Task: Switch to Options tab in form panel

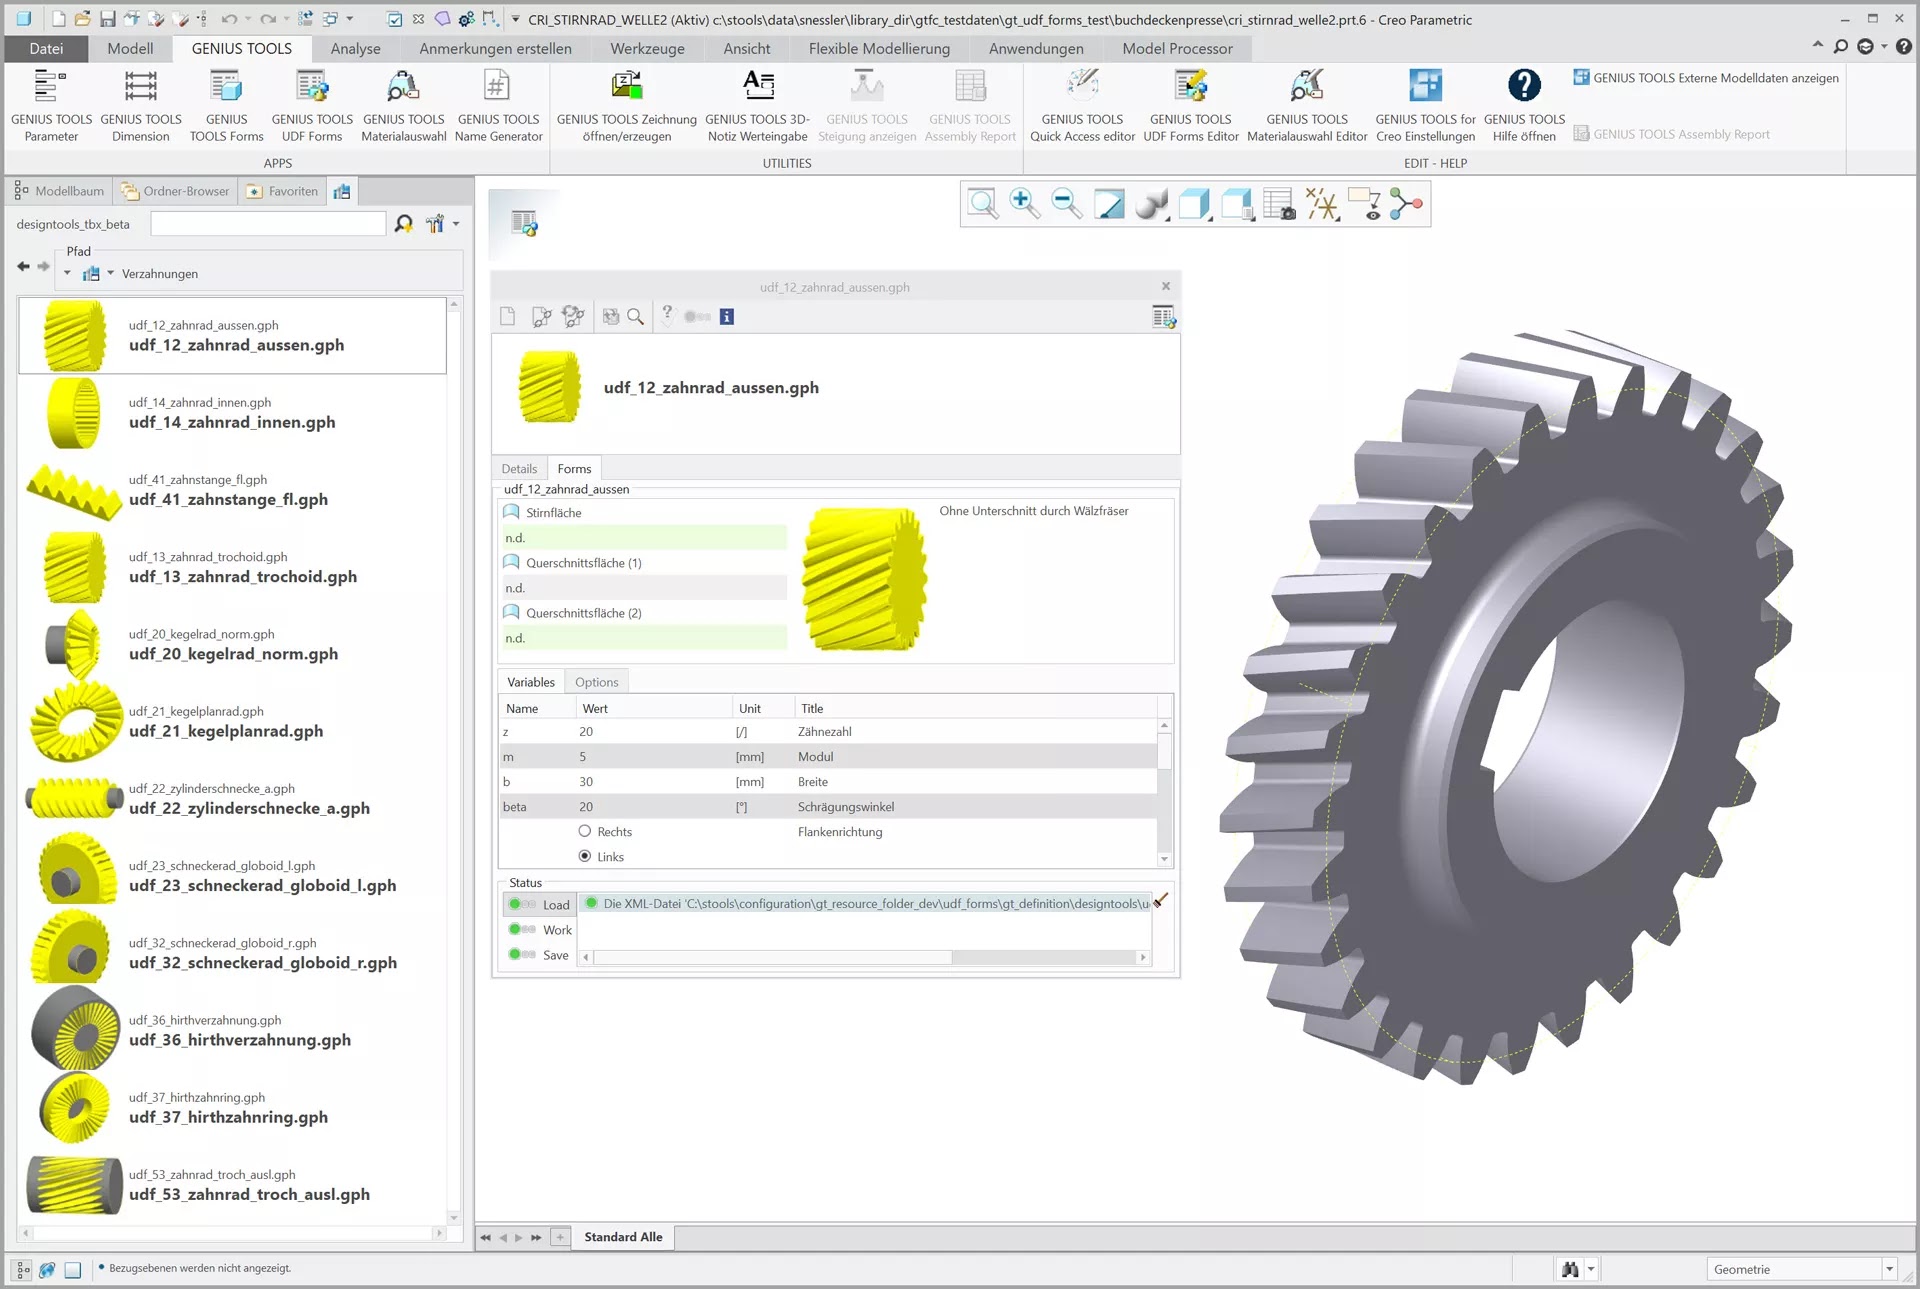Action: pos(596,682)
